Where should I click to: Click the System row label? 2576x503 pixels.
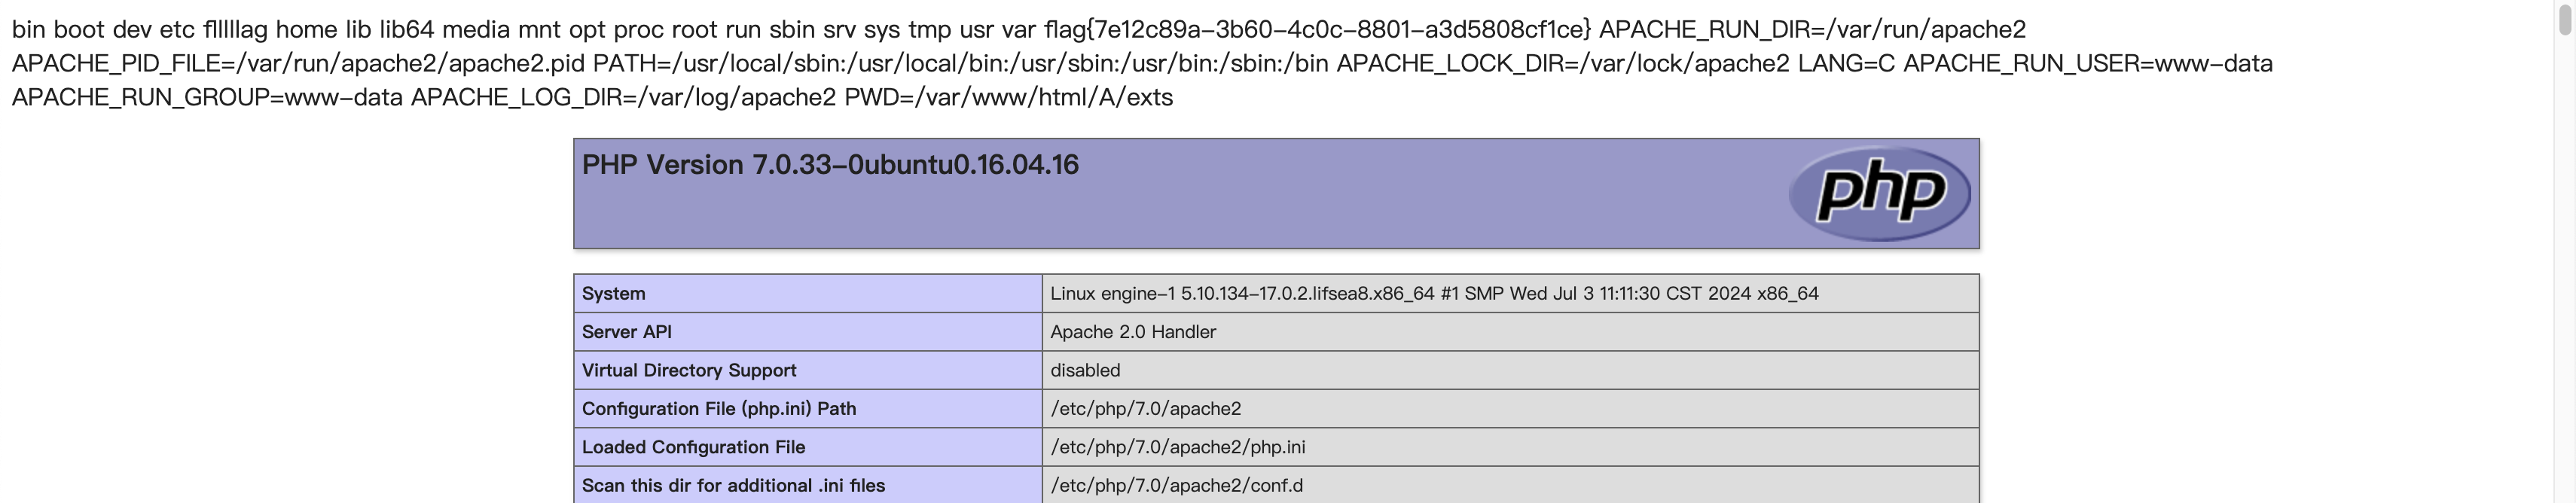(613, 293)
